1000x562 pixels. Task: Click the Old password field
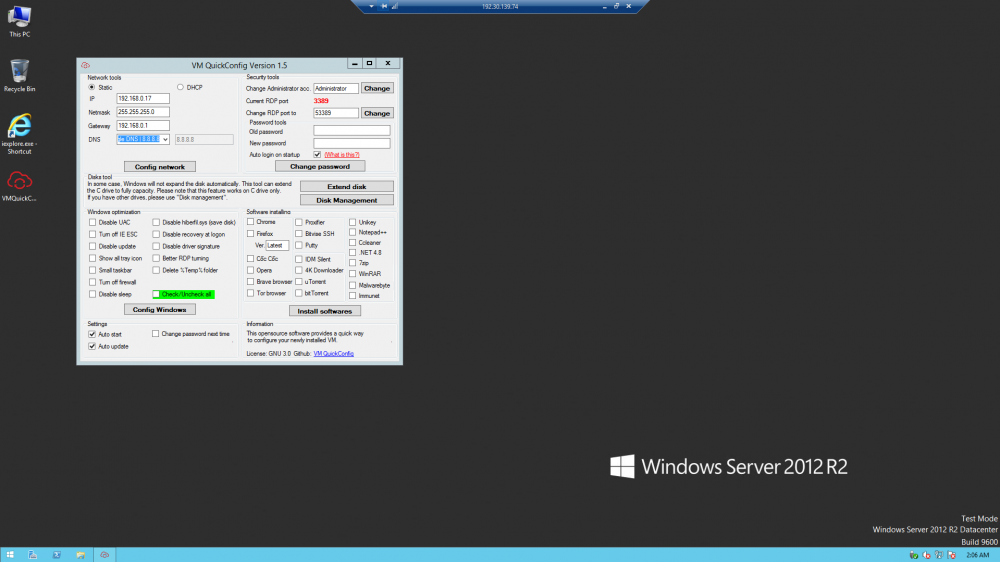[351, 130]
